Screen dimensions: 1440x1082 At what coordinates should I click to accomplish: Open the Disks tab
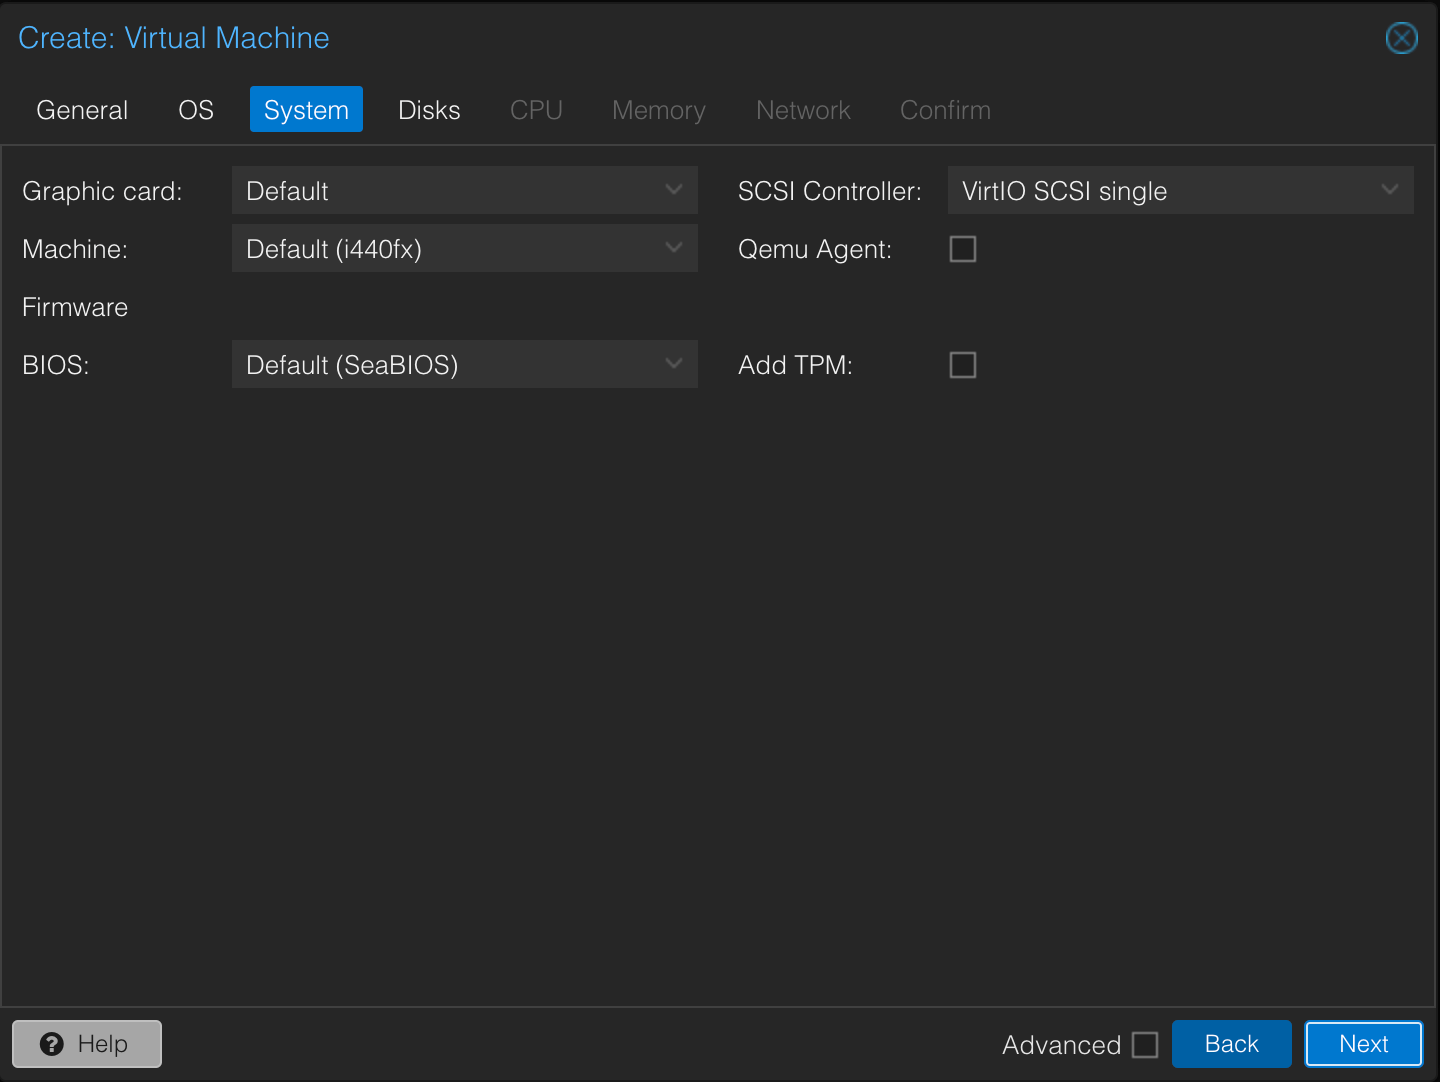[x=429, y=110]
